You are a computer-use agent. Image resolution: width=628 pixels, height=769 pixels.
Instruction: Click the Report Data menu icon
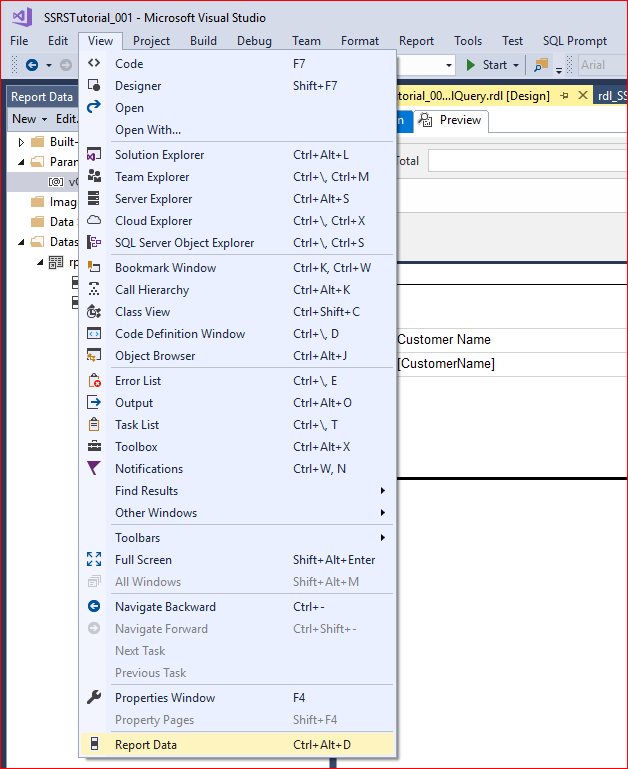95,744
